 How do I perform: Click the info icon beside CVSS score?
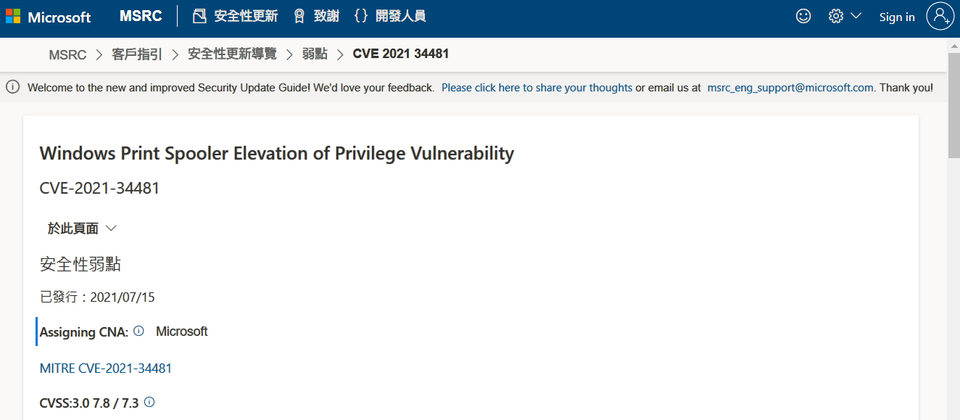pyautogui.click(x=149, y=402)
